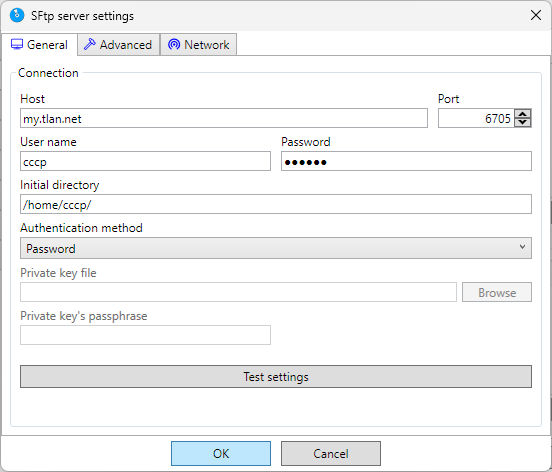Click Browse for private key file
The height and width of the screenshot is (472, 552).
coord(497,292)
